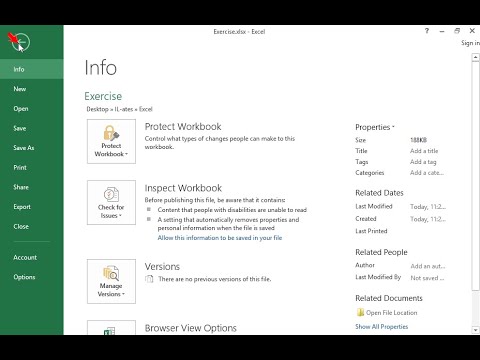The height and width of the screenshot is (360, 480).
Task: Open the Check for Issues dropdown
Action: click(111, 202)
